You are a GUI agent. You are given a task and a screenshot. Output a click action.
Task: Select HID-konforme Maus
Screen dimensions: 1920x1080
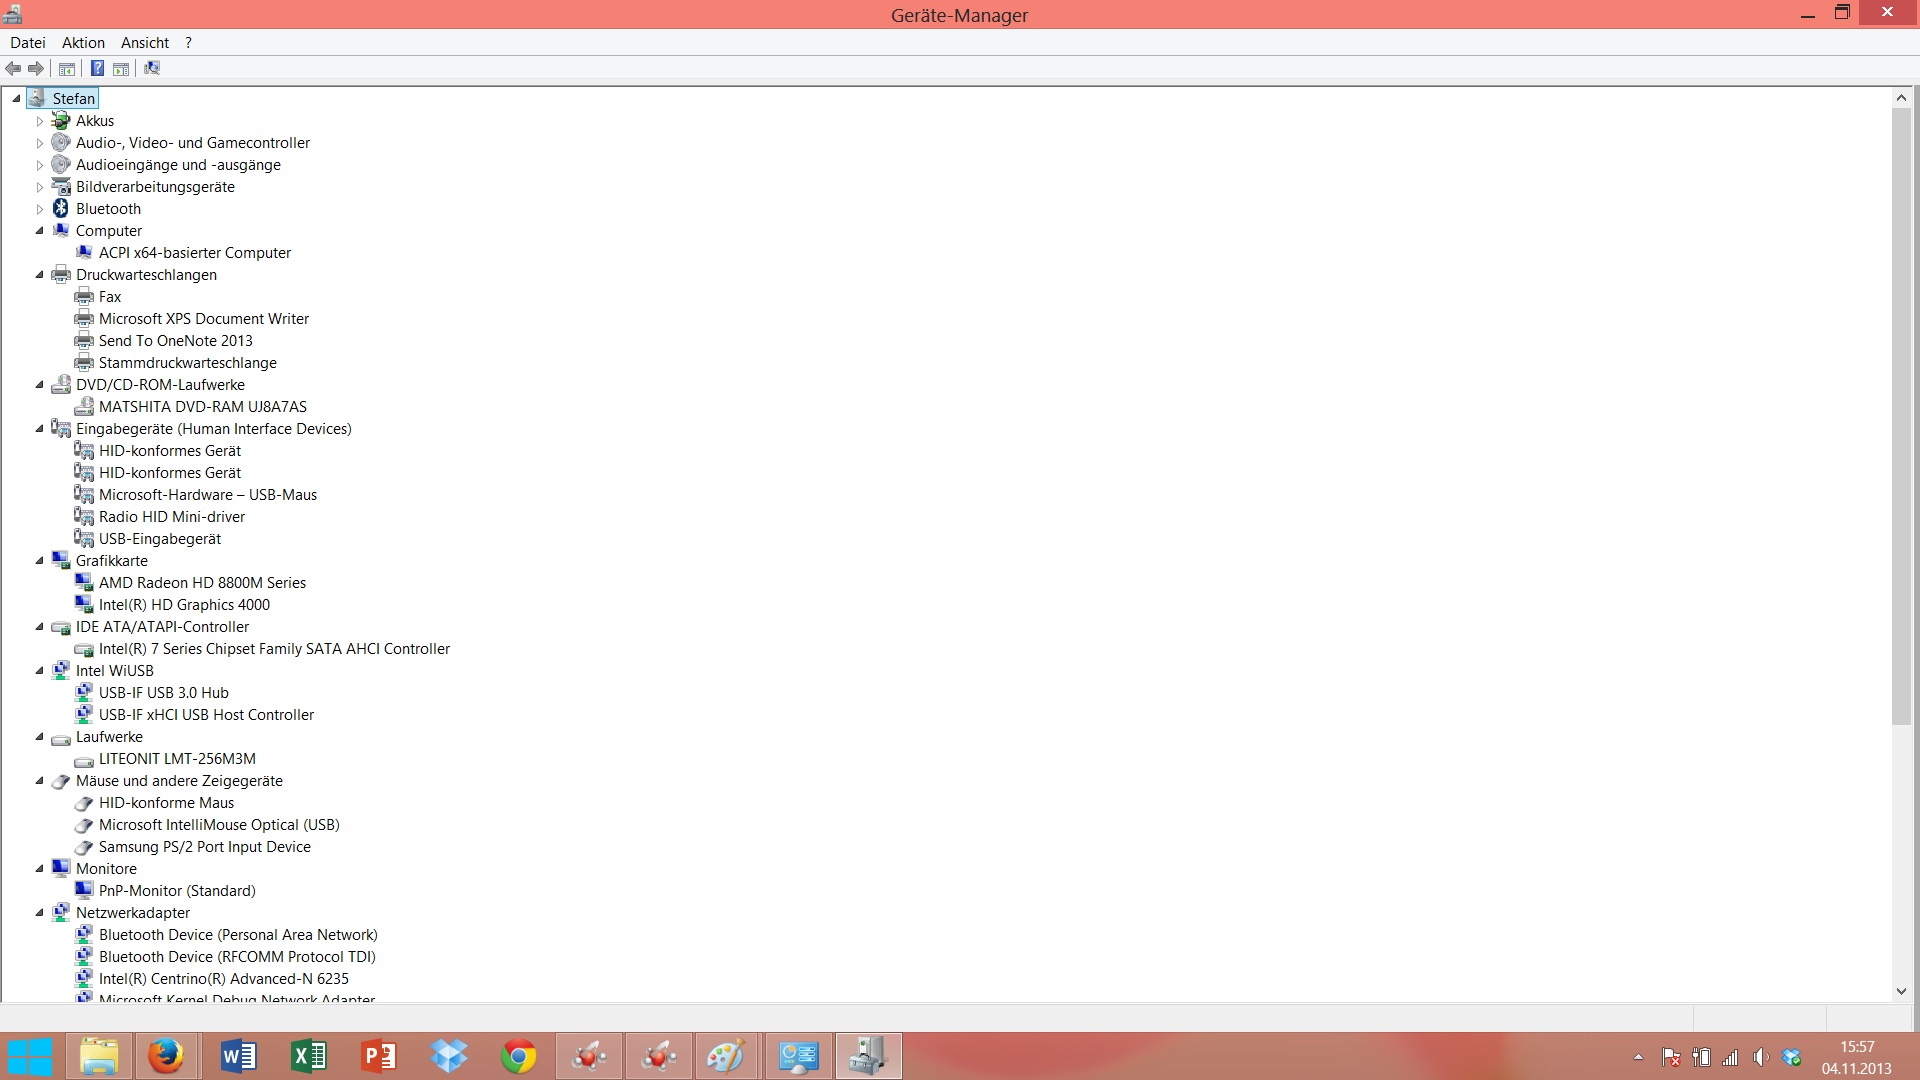tap(167, 803)
